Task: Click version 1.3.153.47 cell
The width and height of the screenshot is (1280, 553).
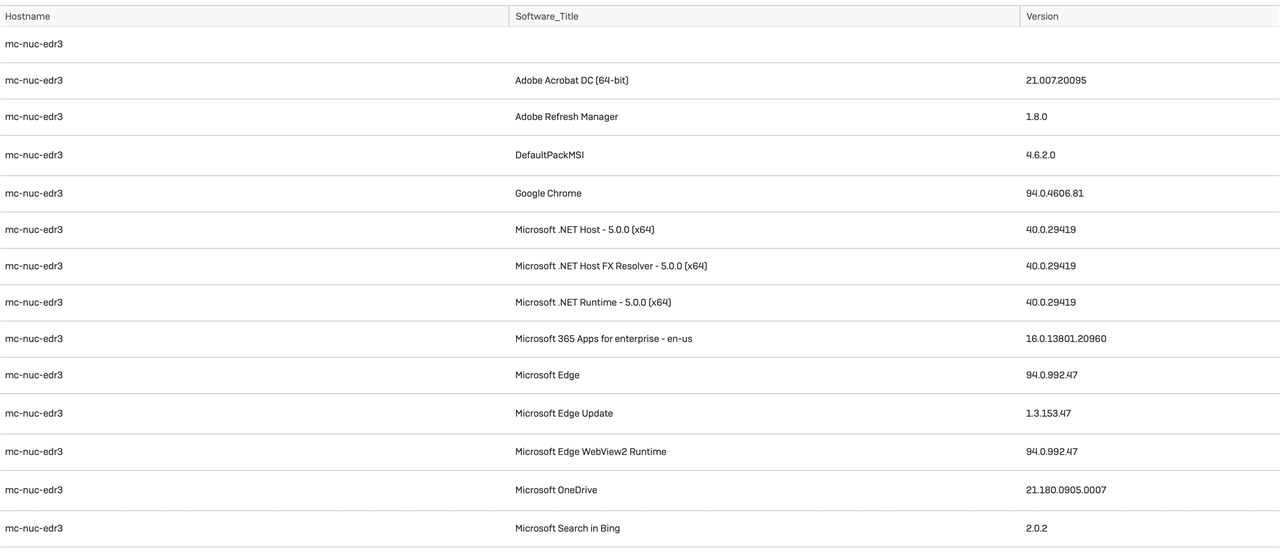Action: point(1048,414)
